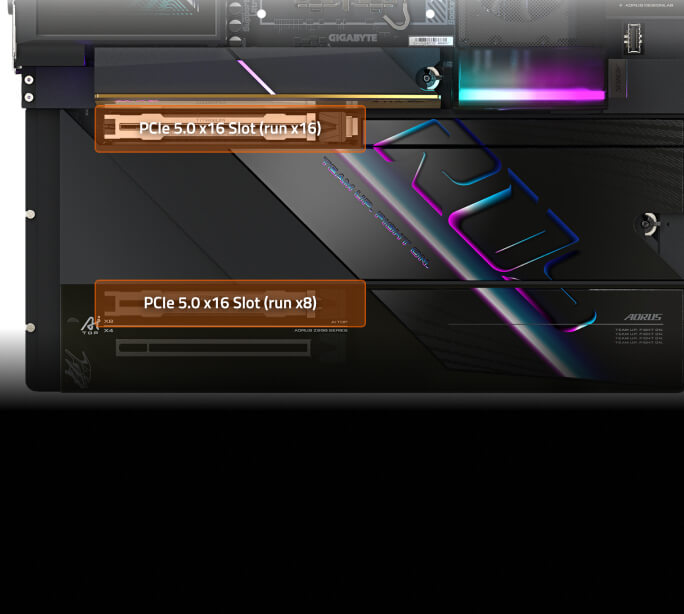Click the retention latch on the x16 slot
The width and height of the screenshot is (684, 614).
(x=352, y=128)
